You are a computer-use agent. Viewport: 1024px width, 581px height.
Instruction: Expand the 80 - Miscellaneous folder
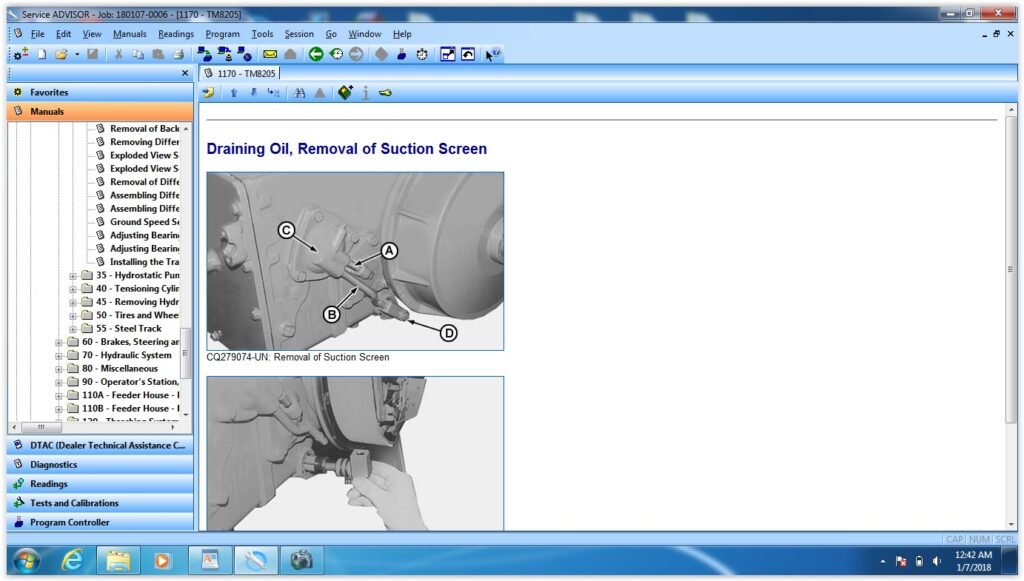[x=59, y=368]
